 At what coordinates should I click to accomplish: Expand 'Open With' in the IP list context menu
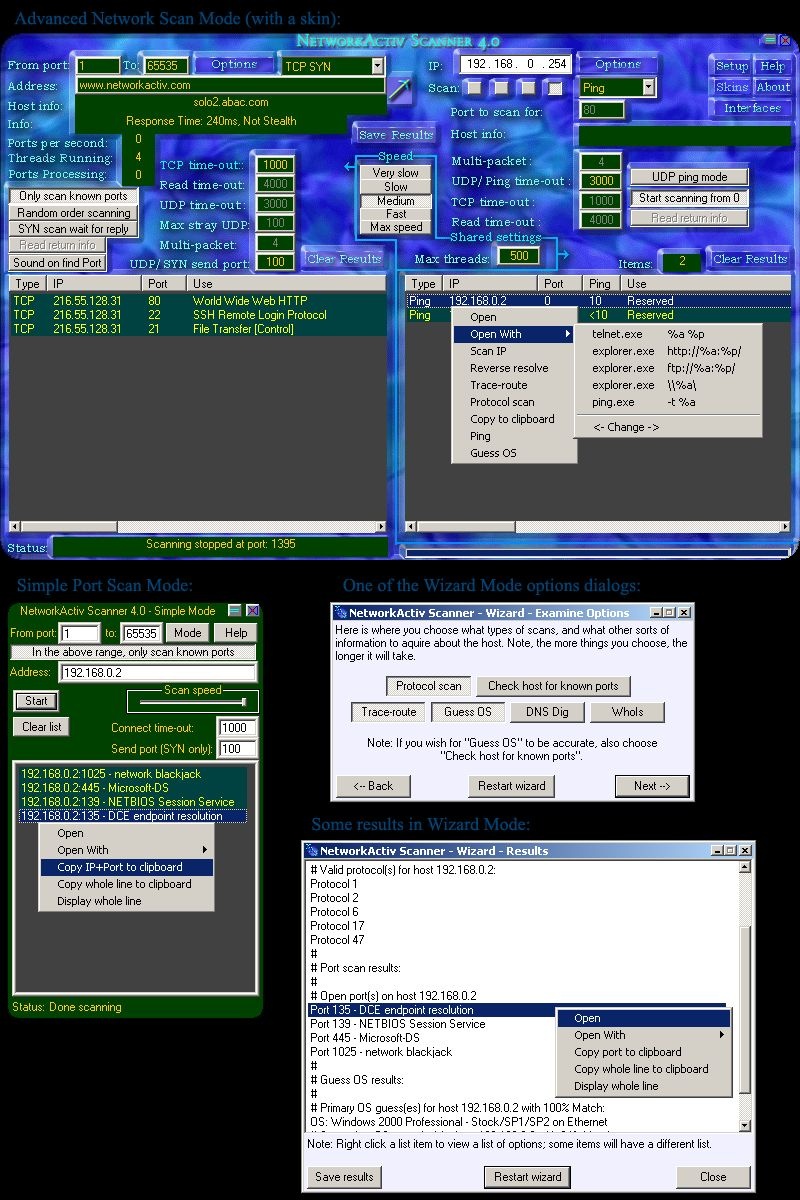[515, 334]
